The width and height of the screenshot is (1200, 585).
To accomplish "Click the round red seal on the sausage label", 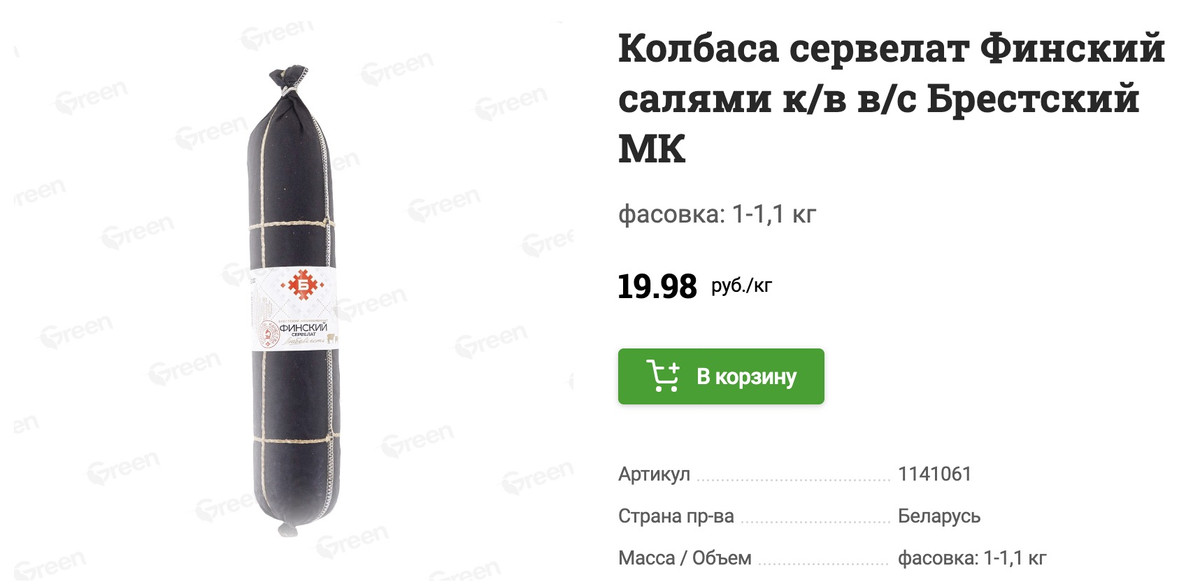I will tap(268, 335).
